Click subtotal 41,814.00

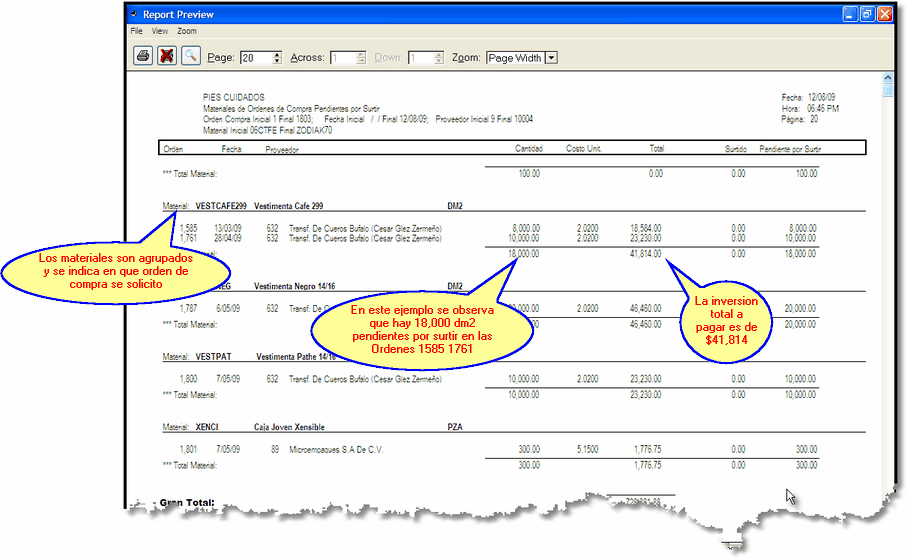pyautogui.click(x=646, y=254)
